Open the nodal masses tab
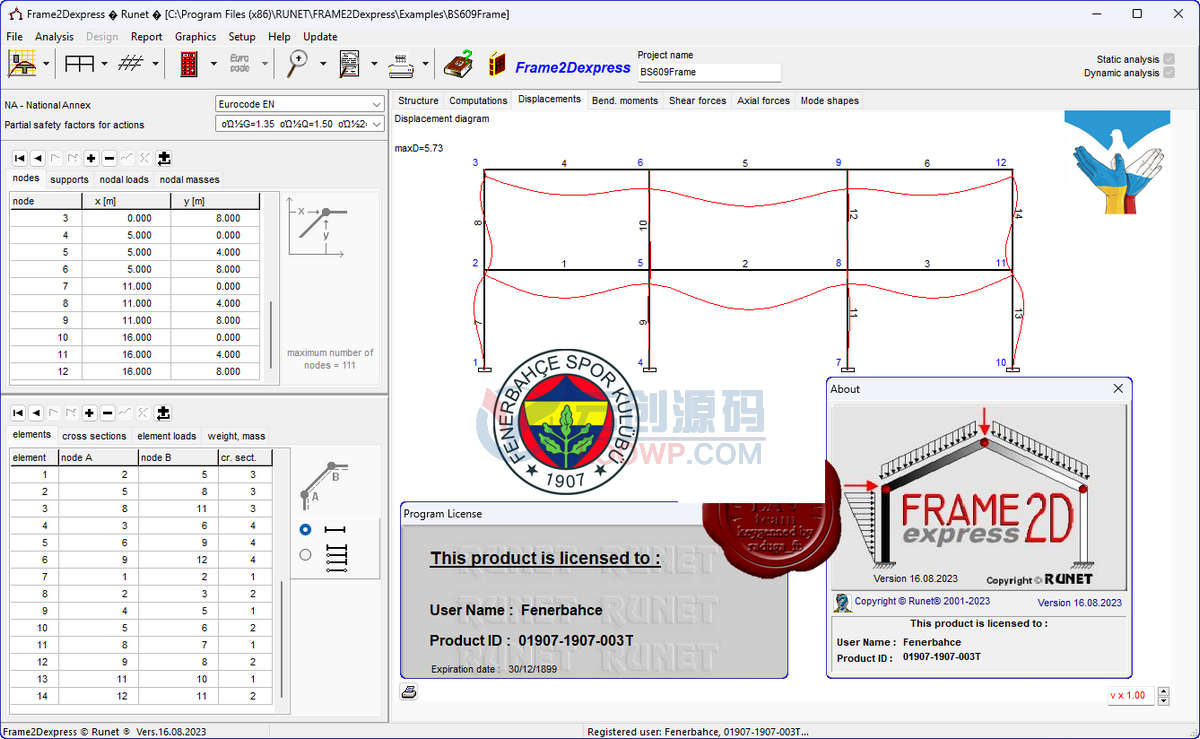This screenshot has width=1200, height=739. (x=189, y=180)
